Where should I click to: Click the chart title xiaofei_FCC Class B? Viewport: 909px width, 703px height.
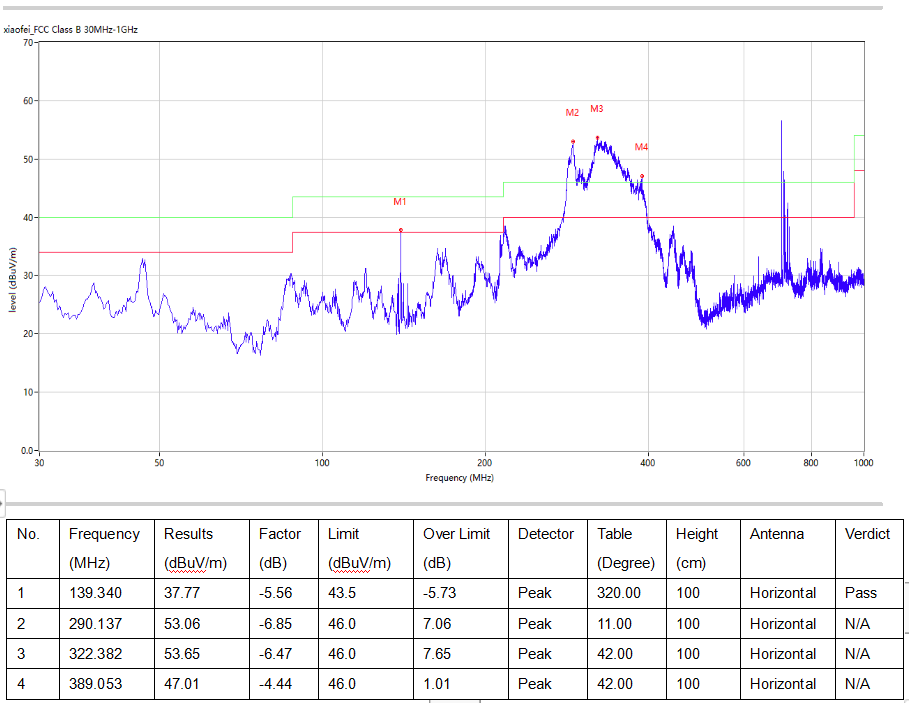pos(71,30)
